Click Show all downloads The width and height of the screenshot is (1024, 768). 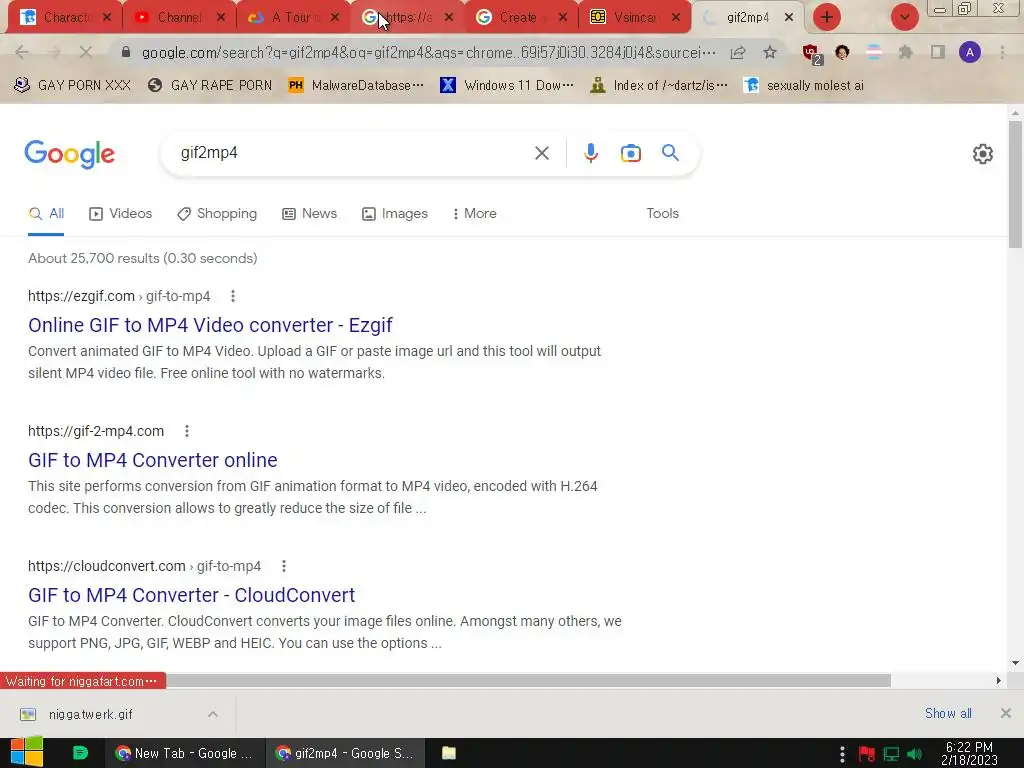click(948, 713)
